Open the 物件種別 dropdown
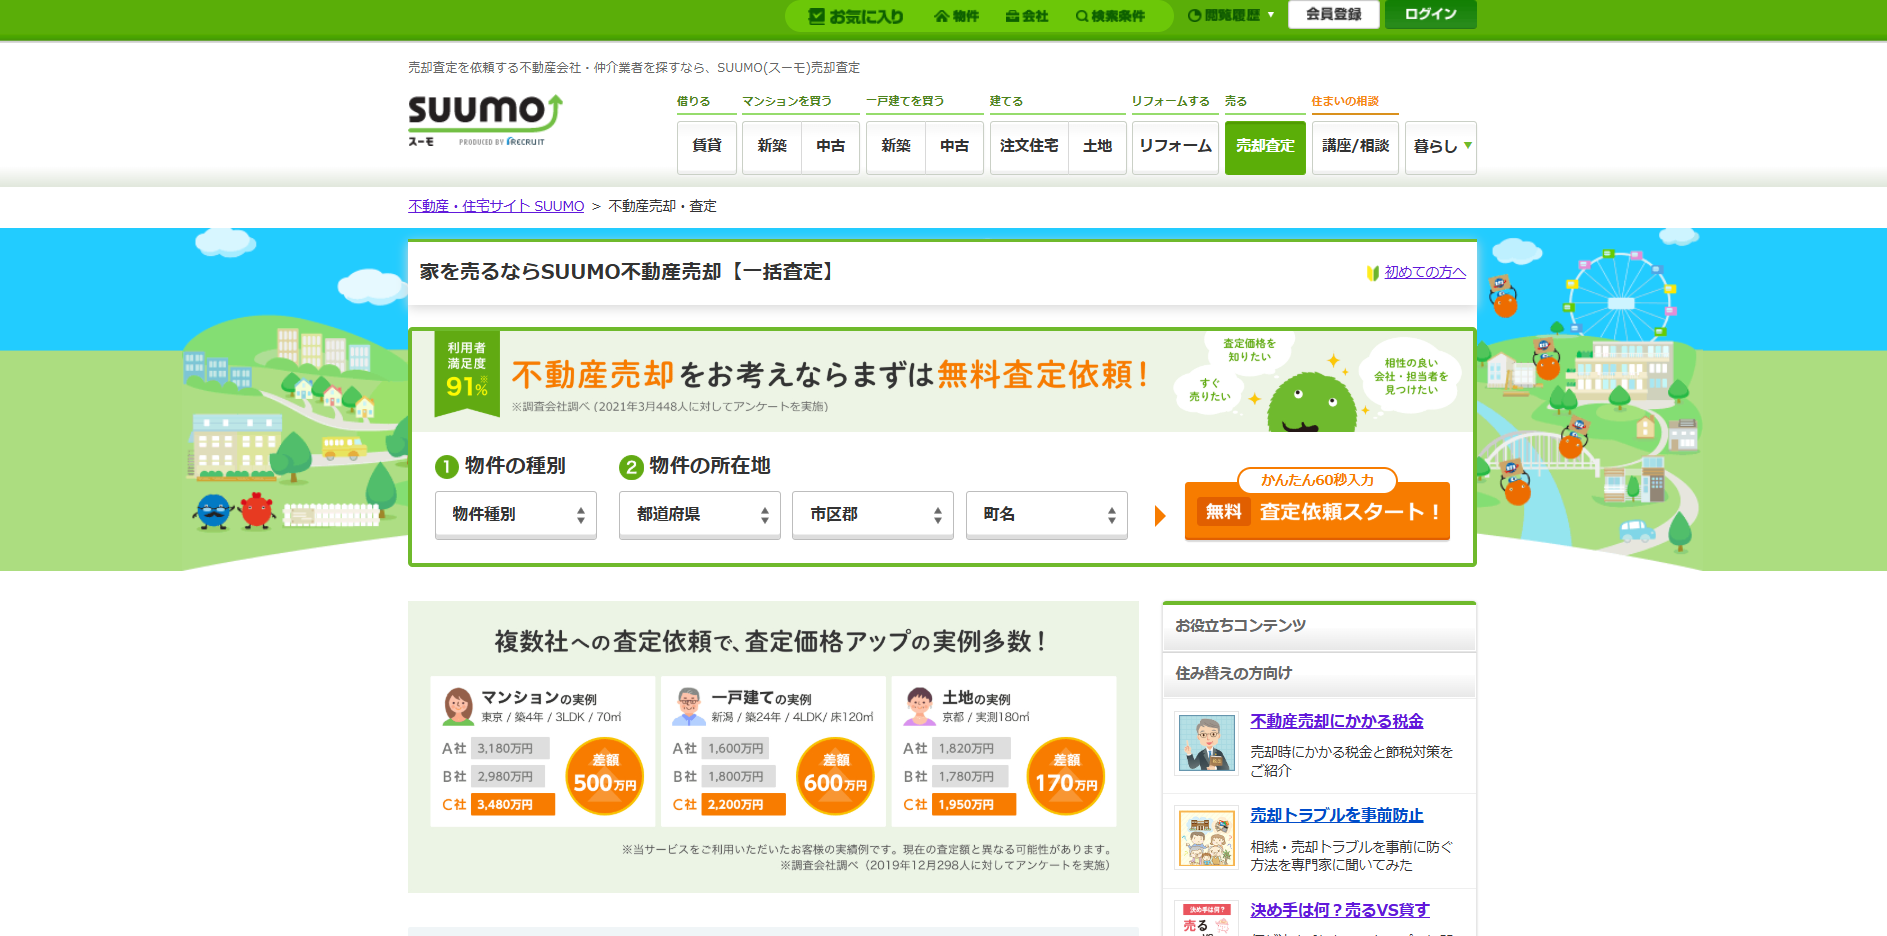 click(516, 515)
